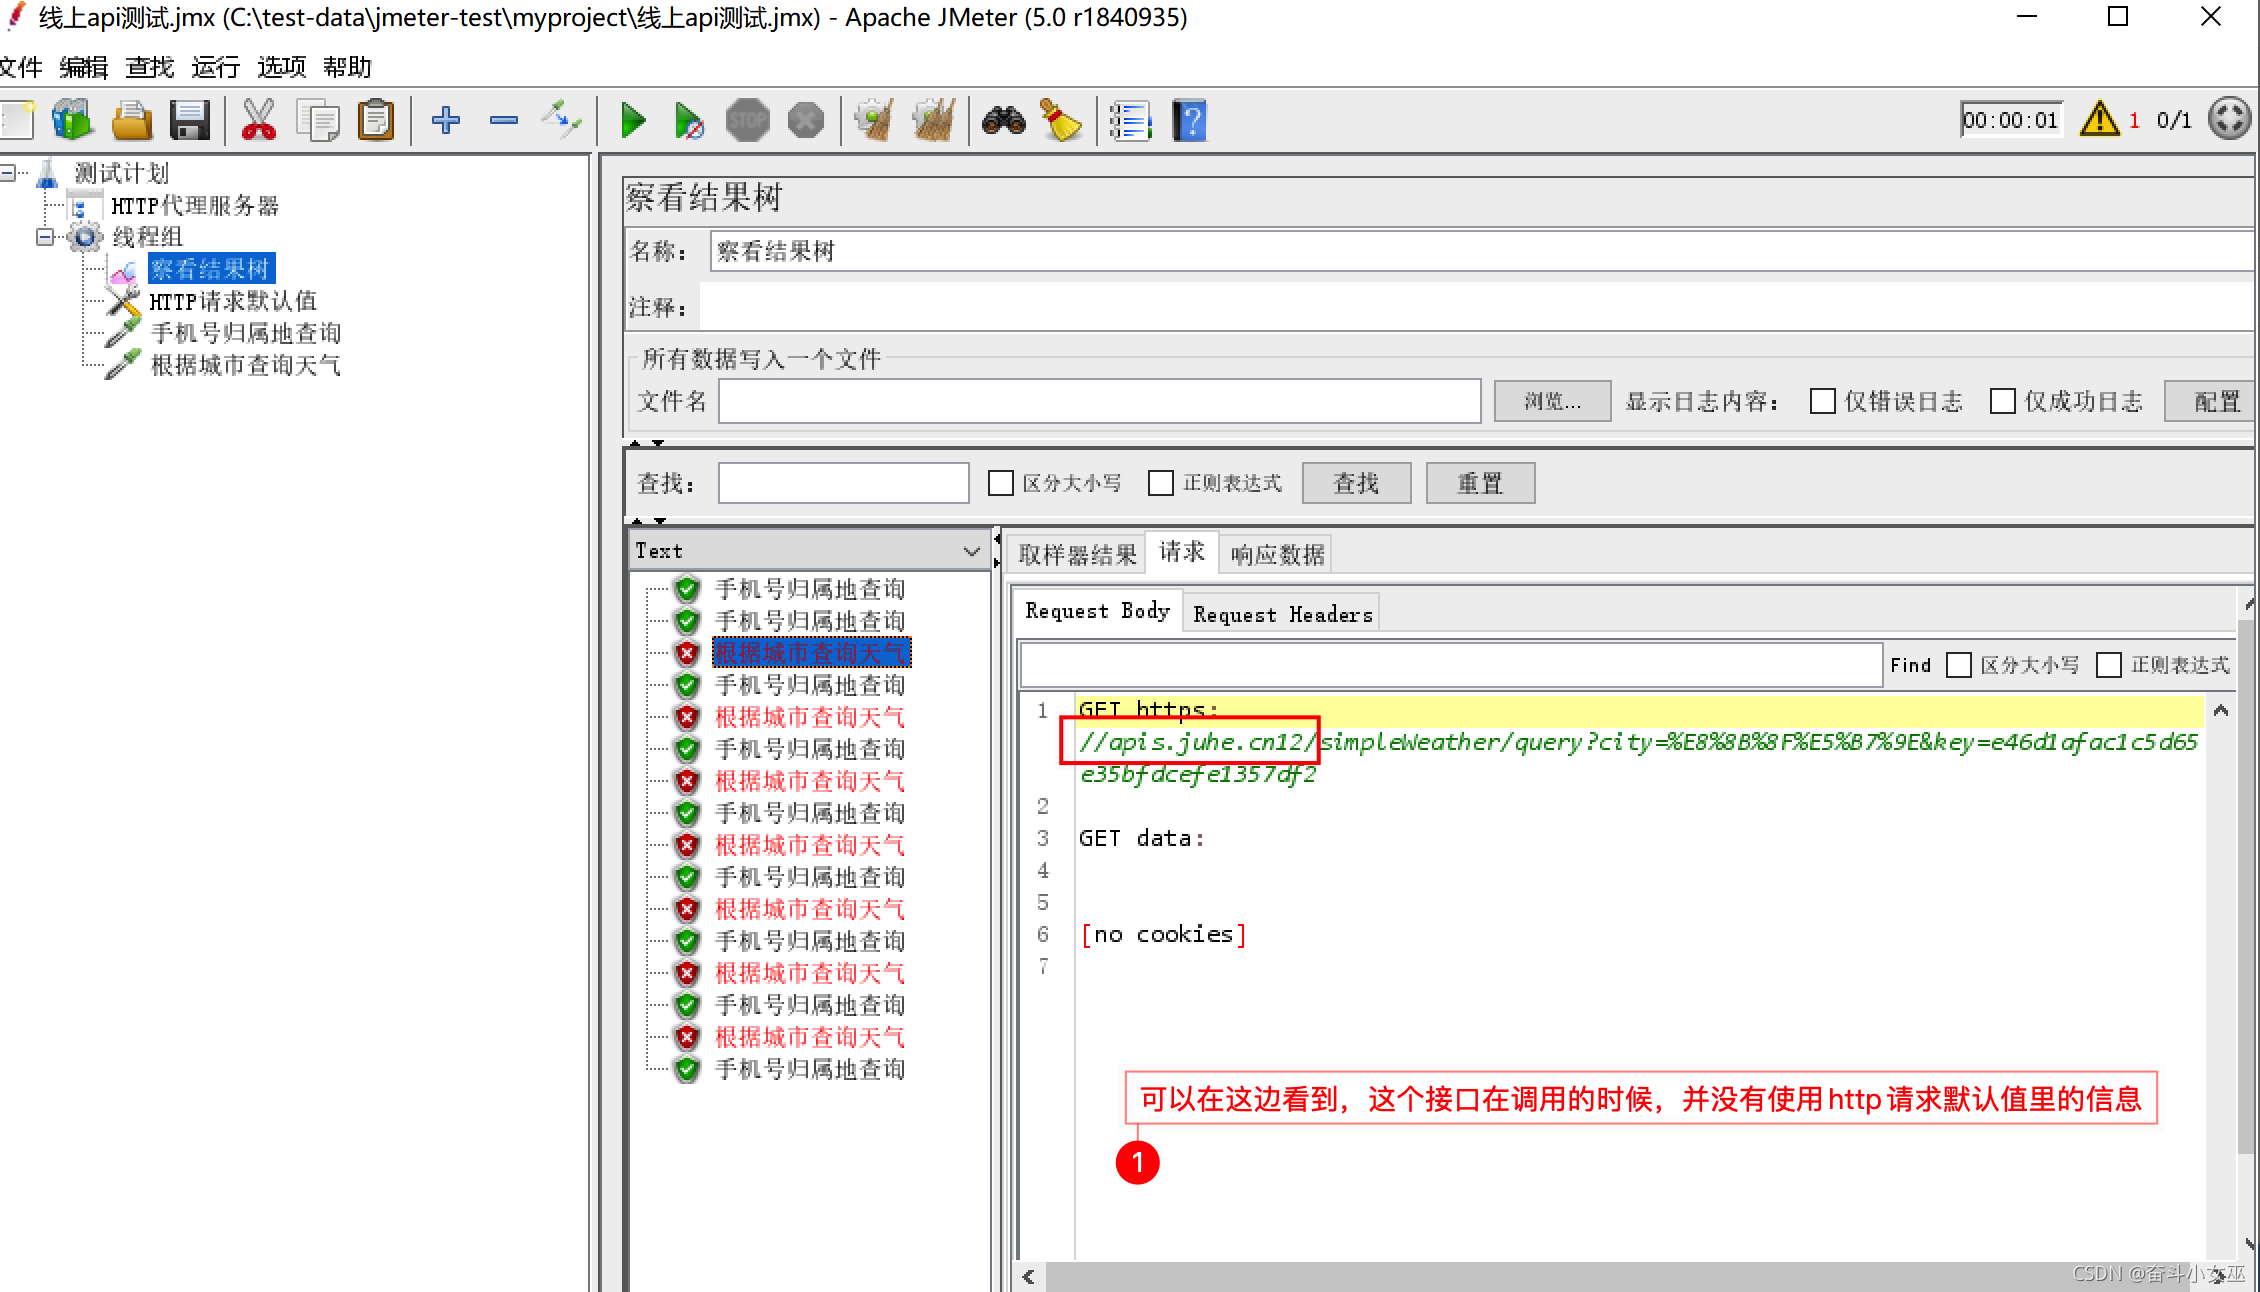The height and width of the screenshot is (1292, 2260).
Task: Select last 手机号归属地查询 result entry
Action: pos(810,1069)
